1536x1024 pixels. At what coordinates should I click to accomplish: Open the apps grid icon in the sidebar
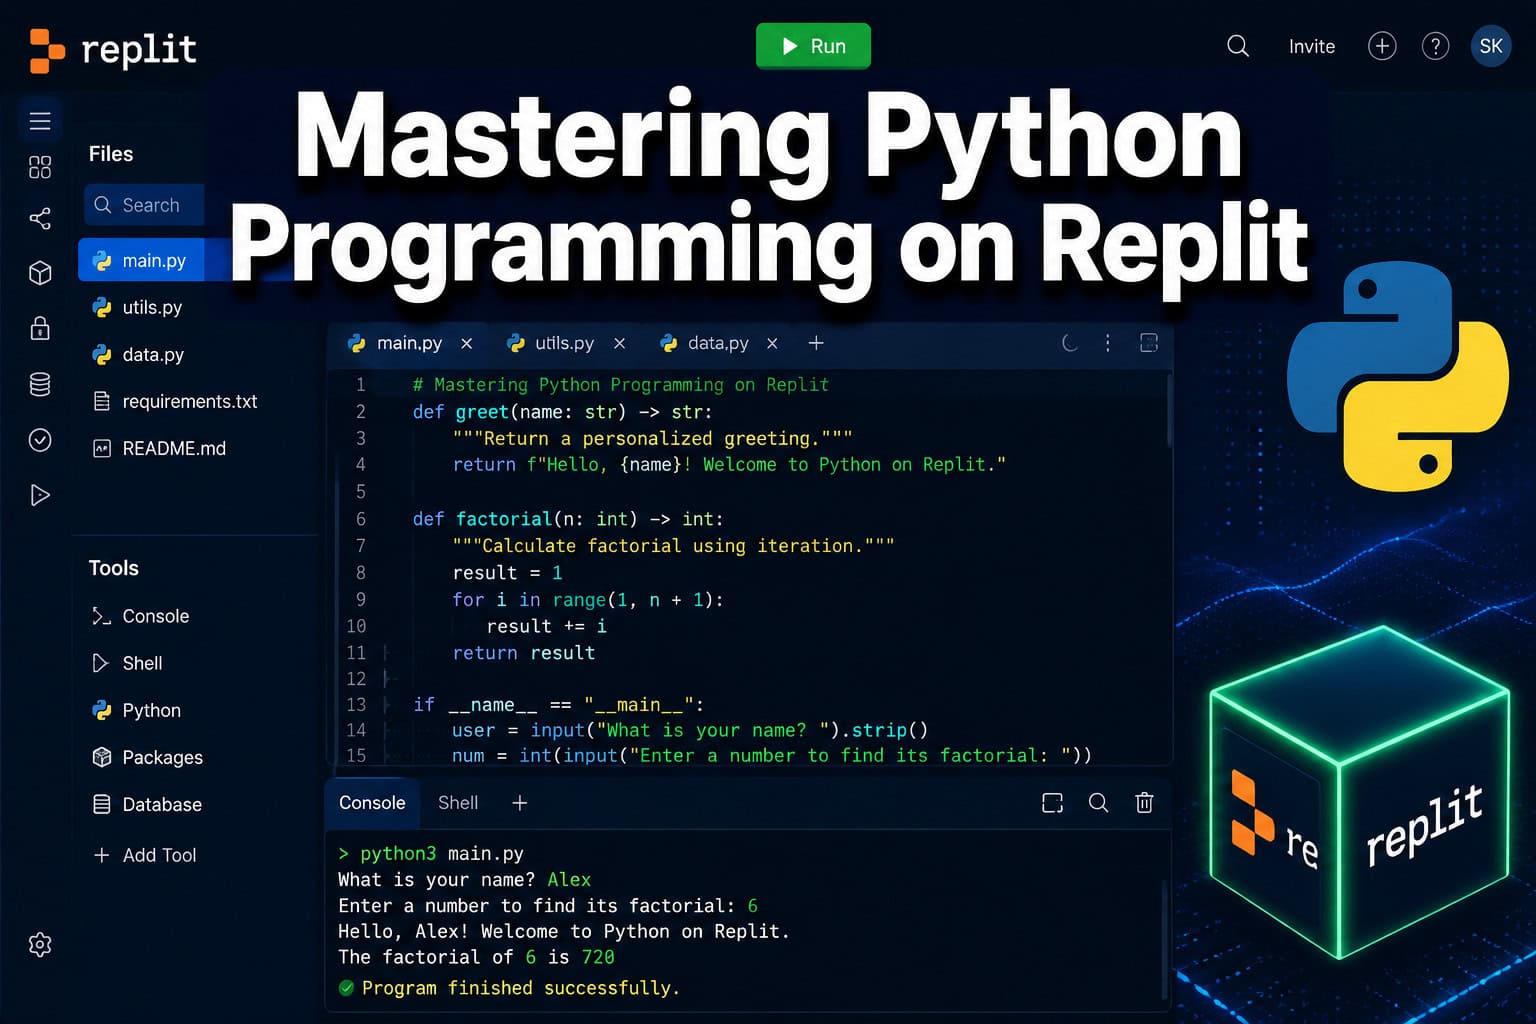40,167
